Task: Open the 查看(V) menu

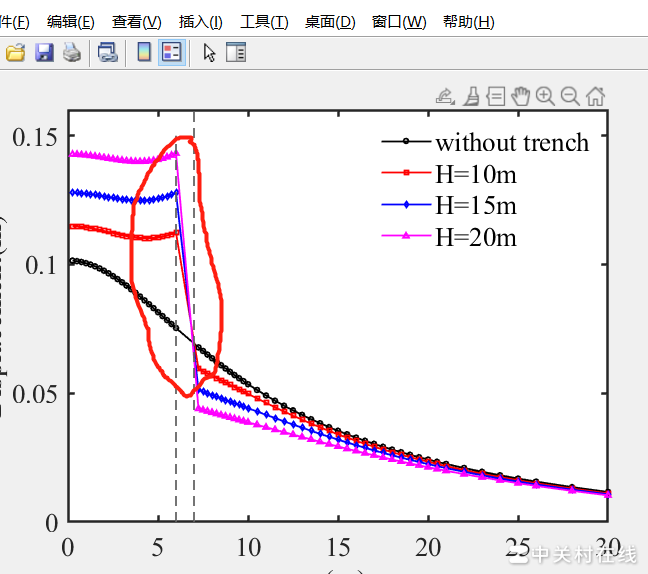Action: pos(137,22)
